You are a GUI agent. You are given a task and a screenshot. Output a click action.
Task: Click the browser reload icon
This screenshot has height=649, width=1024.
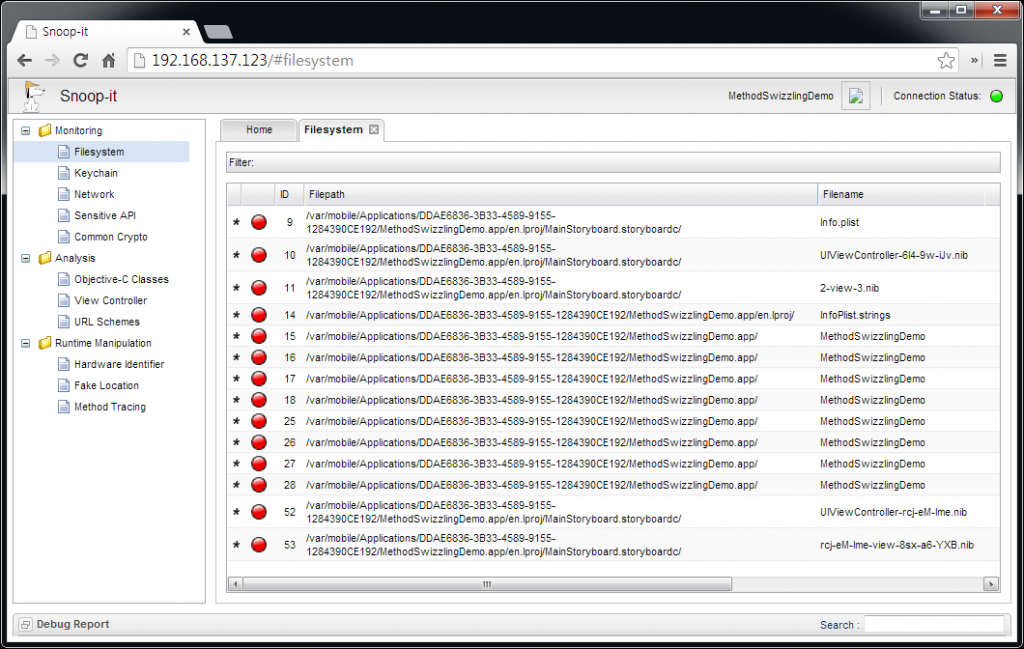pyautogui.click(x=81, y=60)
